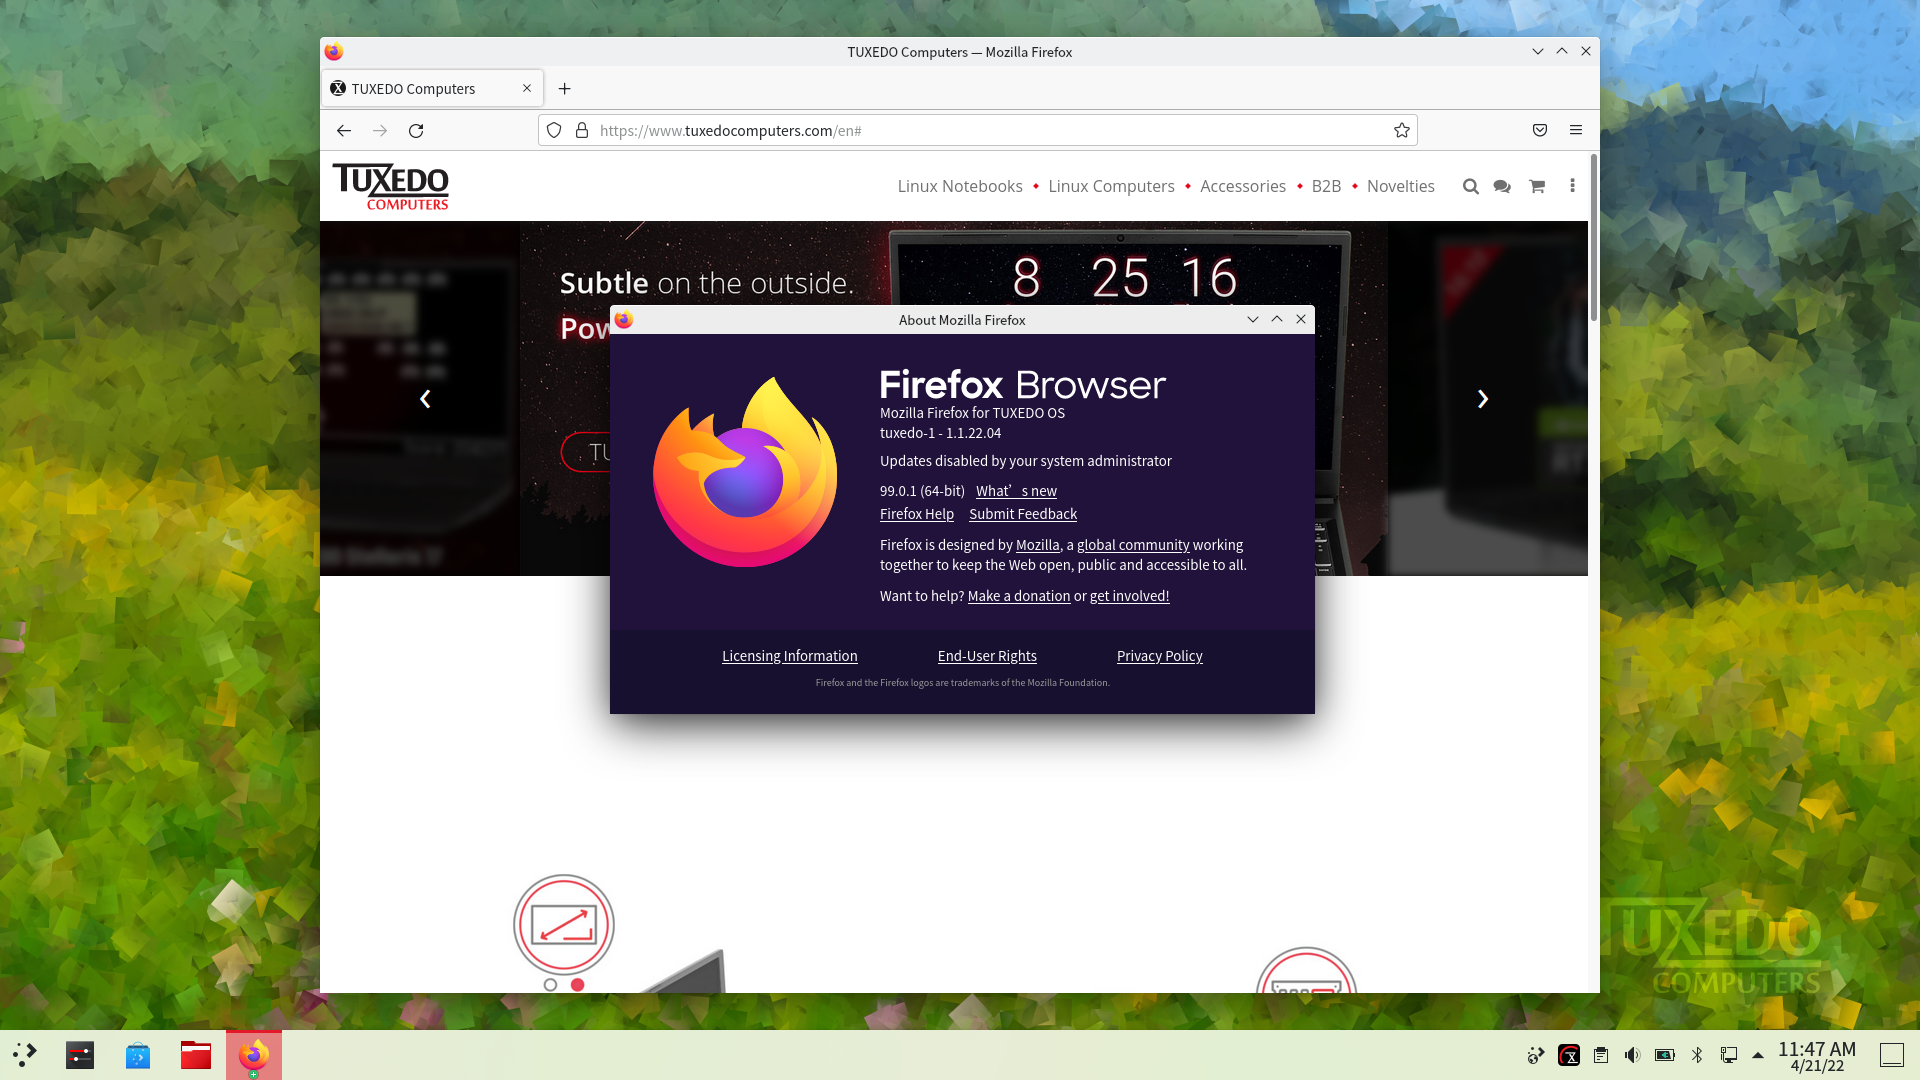Minimize the About Mozilla Firefox dialog
Screen dimensions: 1920x1080
pos(1252,320)
